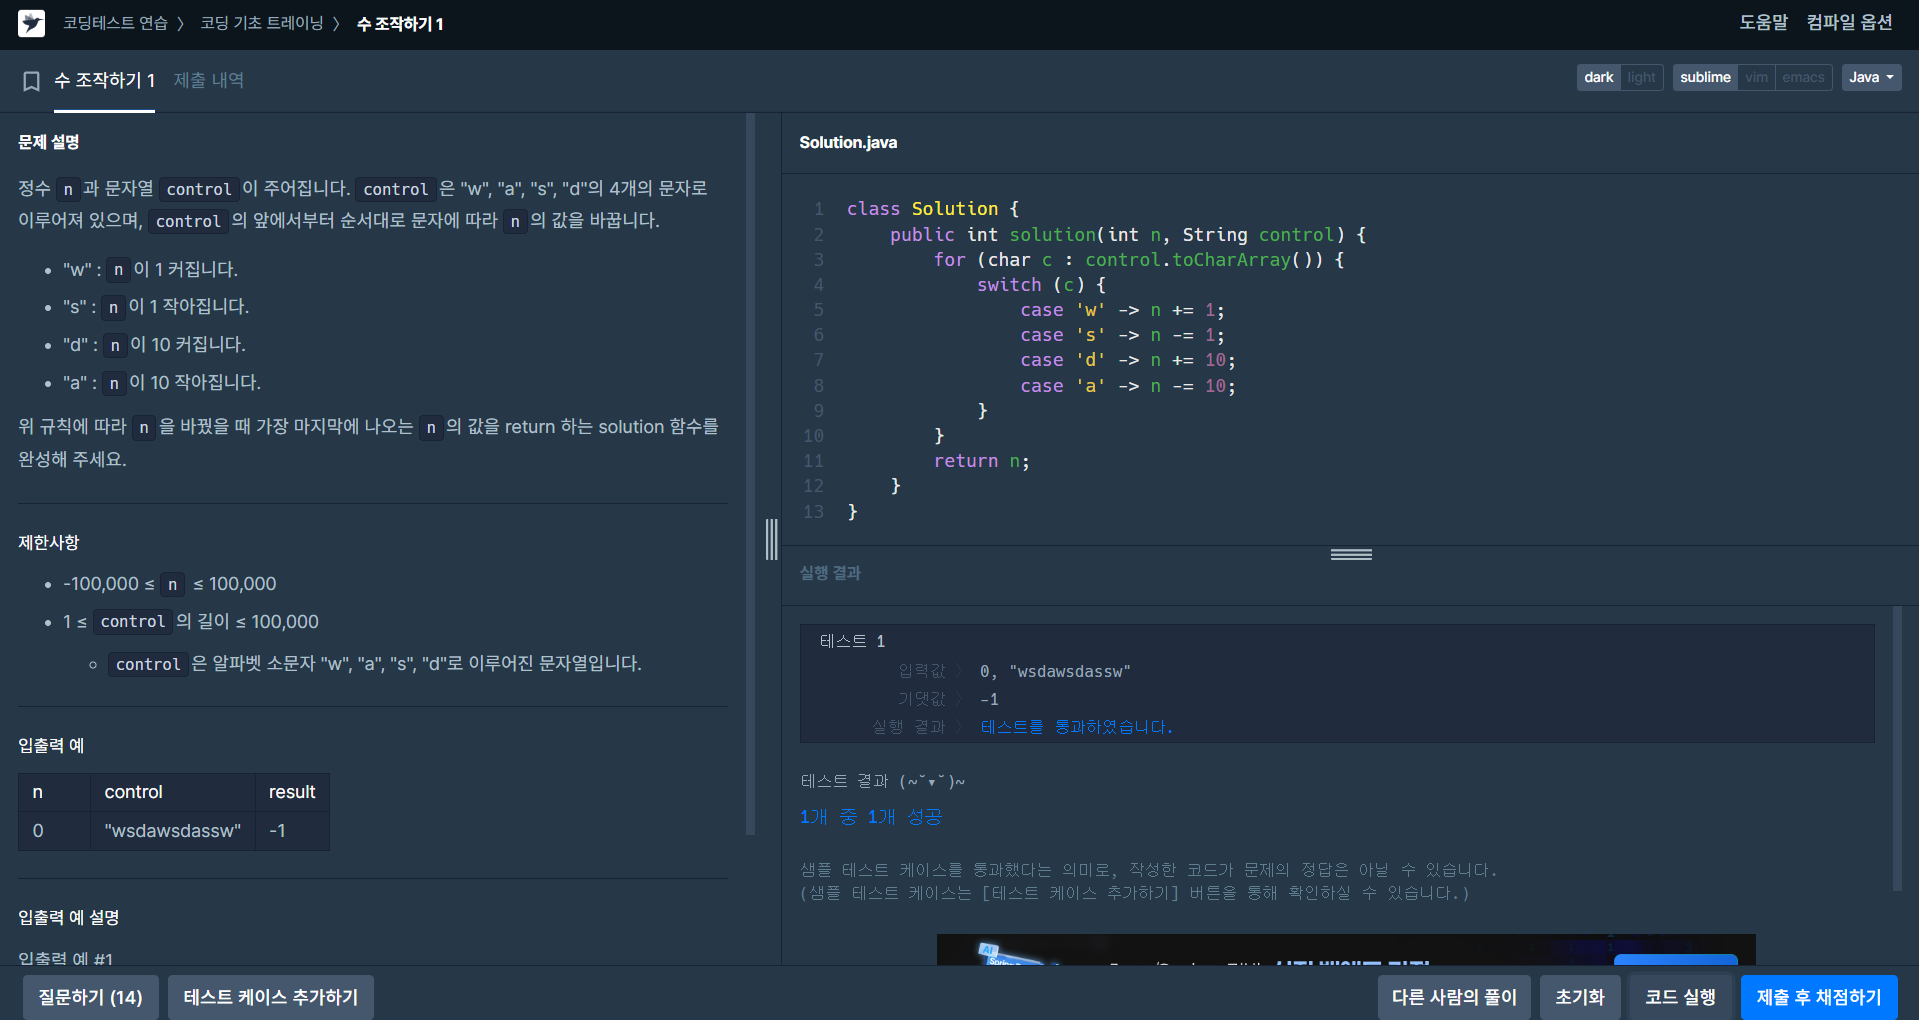Image resolution: width=1919 pixels, height=1020 pixels.
Task: Submit with 제출 후 채점하기 button
Action: (1819, 997)
